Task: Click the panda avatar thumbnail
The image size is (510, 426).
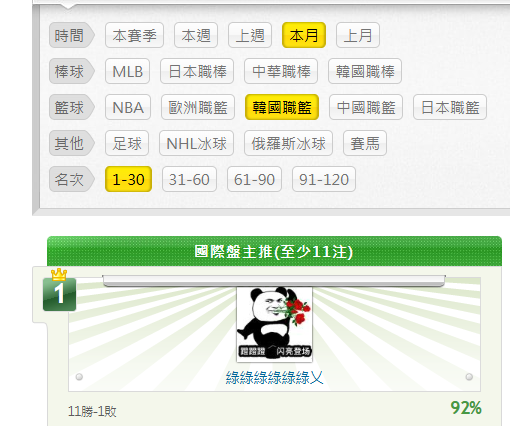Action: [x=274, y=324]
